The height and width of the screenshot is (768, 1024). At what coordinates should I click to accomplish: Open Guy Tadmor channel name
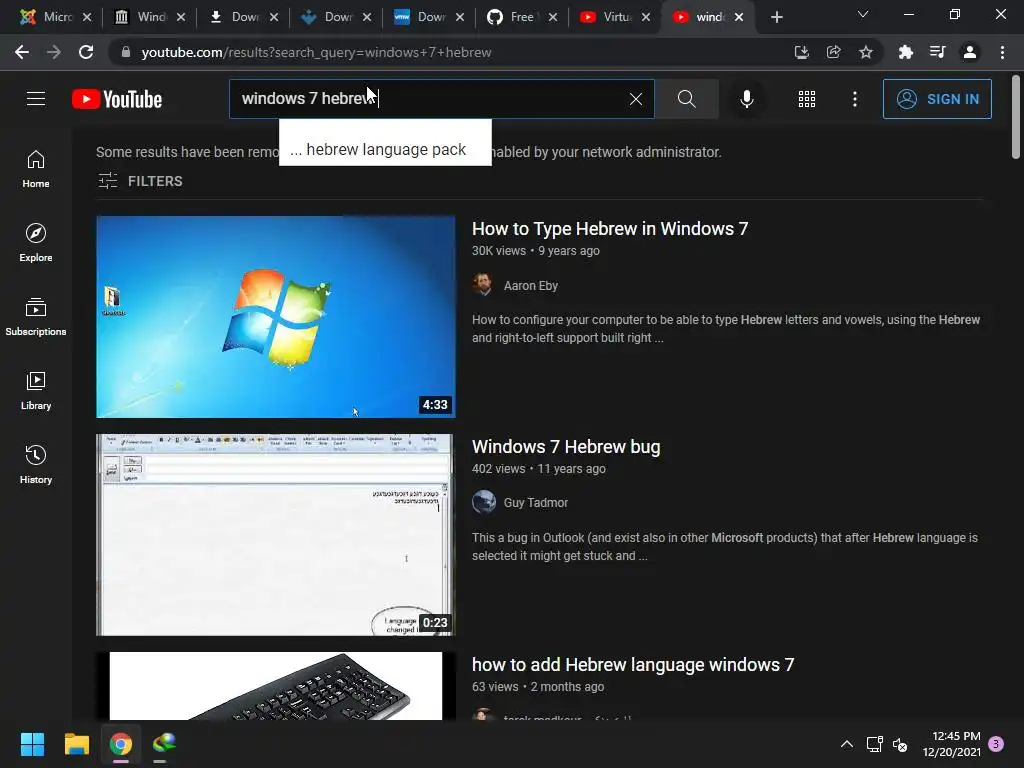536,503
